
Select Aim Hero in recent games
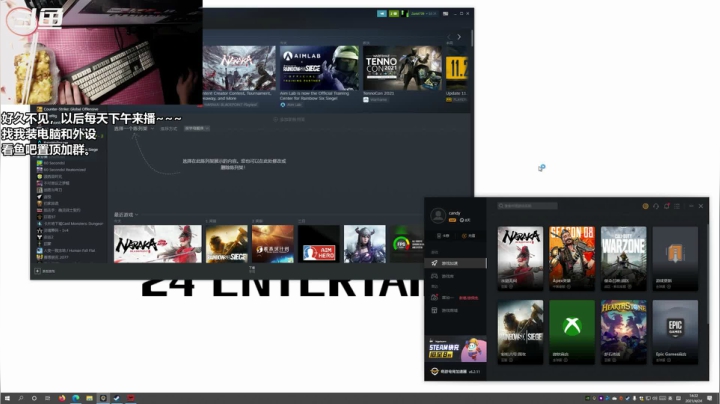pyautogui.click(x=318, y=244)
